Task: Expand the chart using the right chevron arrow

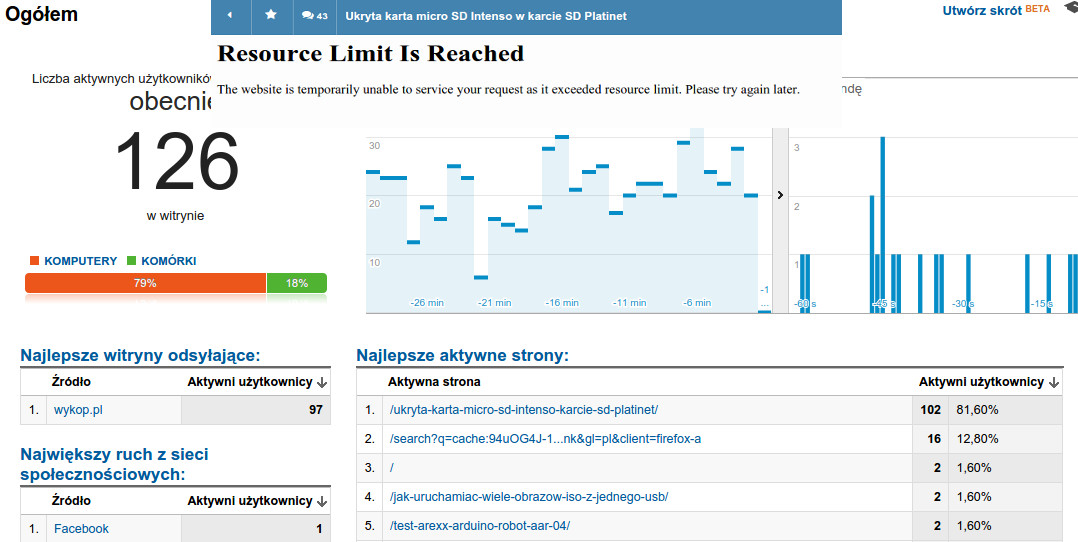Action: click(780, 195)
